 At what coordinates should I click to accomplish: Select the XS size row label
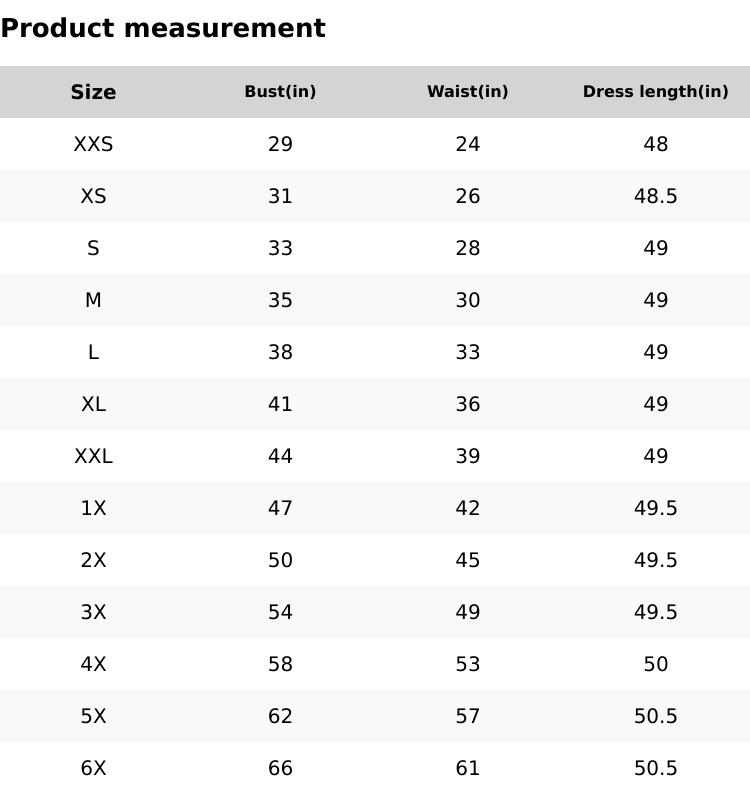pyautogui.click(x=93, y=196)
